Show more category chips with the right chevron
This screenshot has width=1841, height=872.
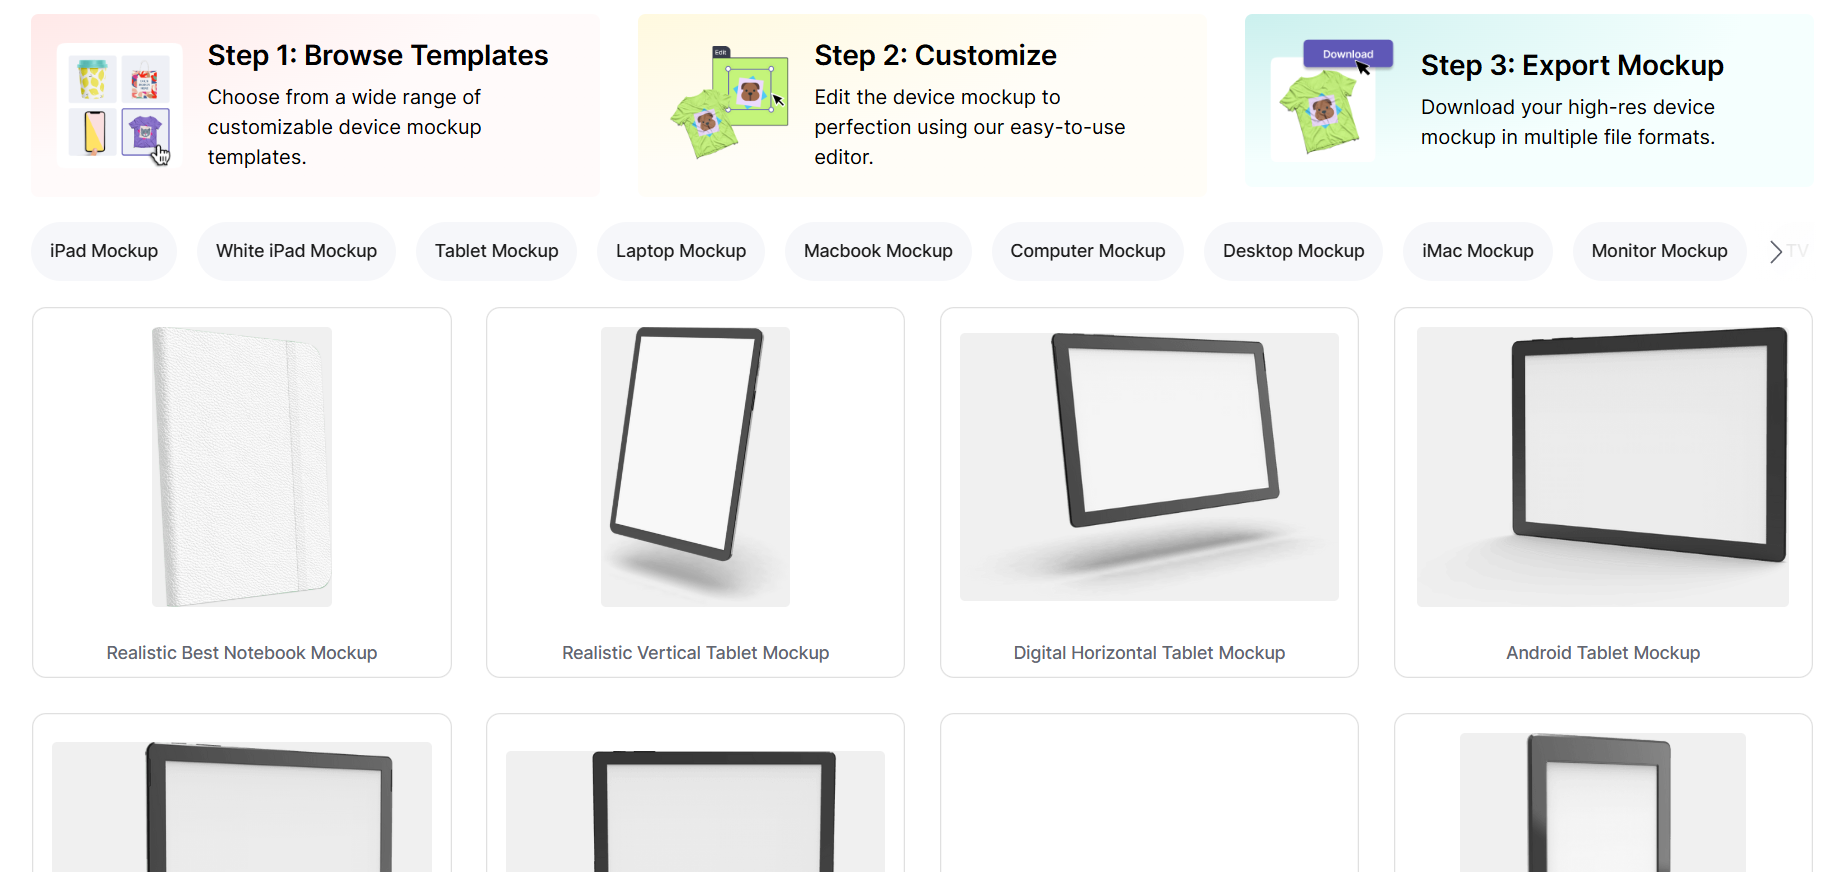click(1776, 251)
